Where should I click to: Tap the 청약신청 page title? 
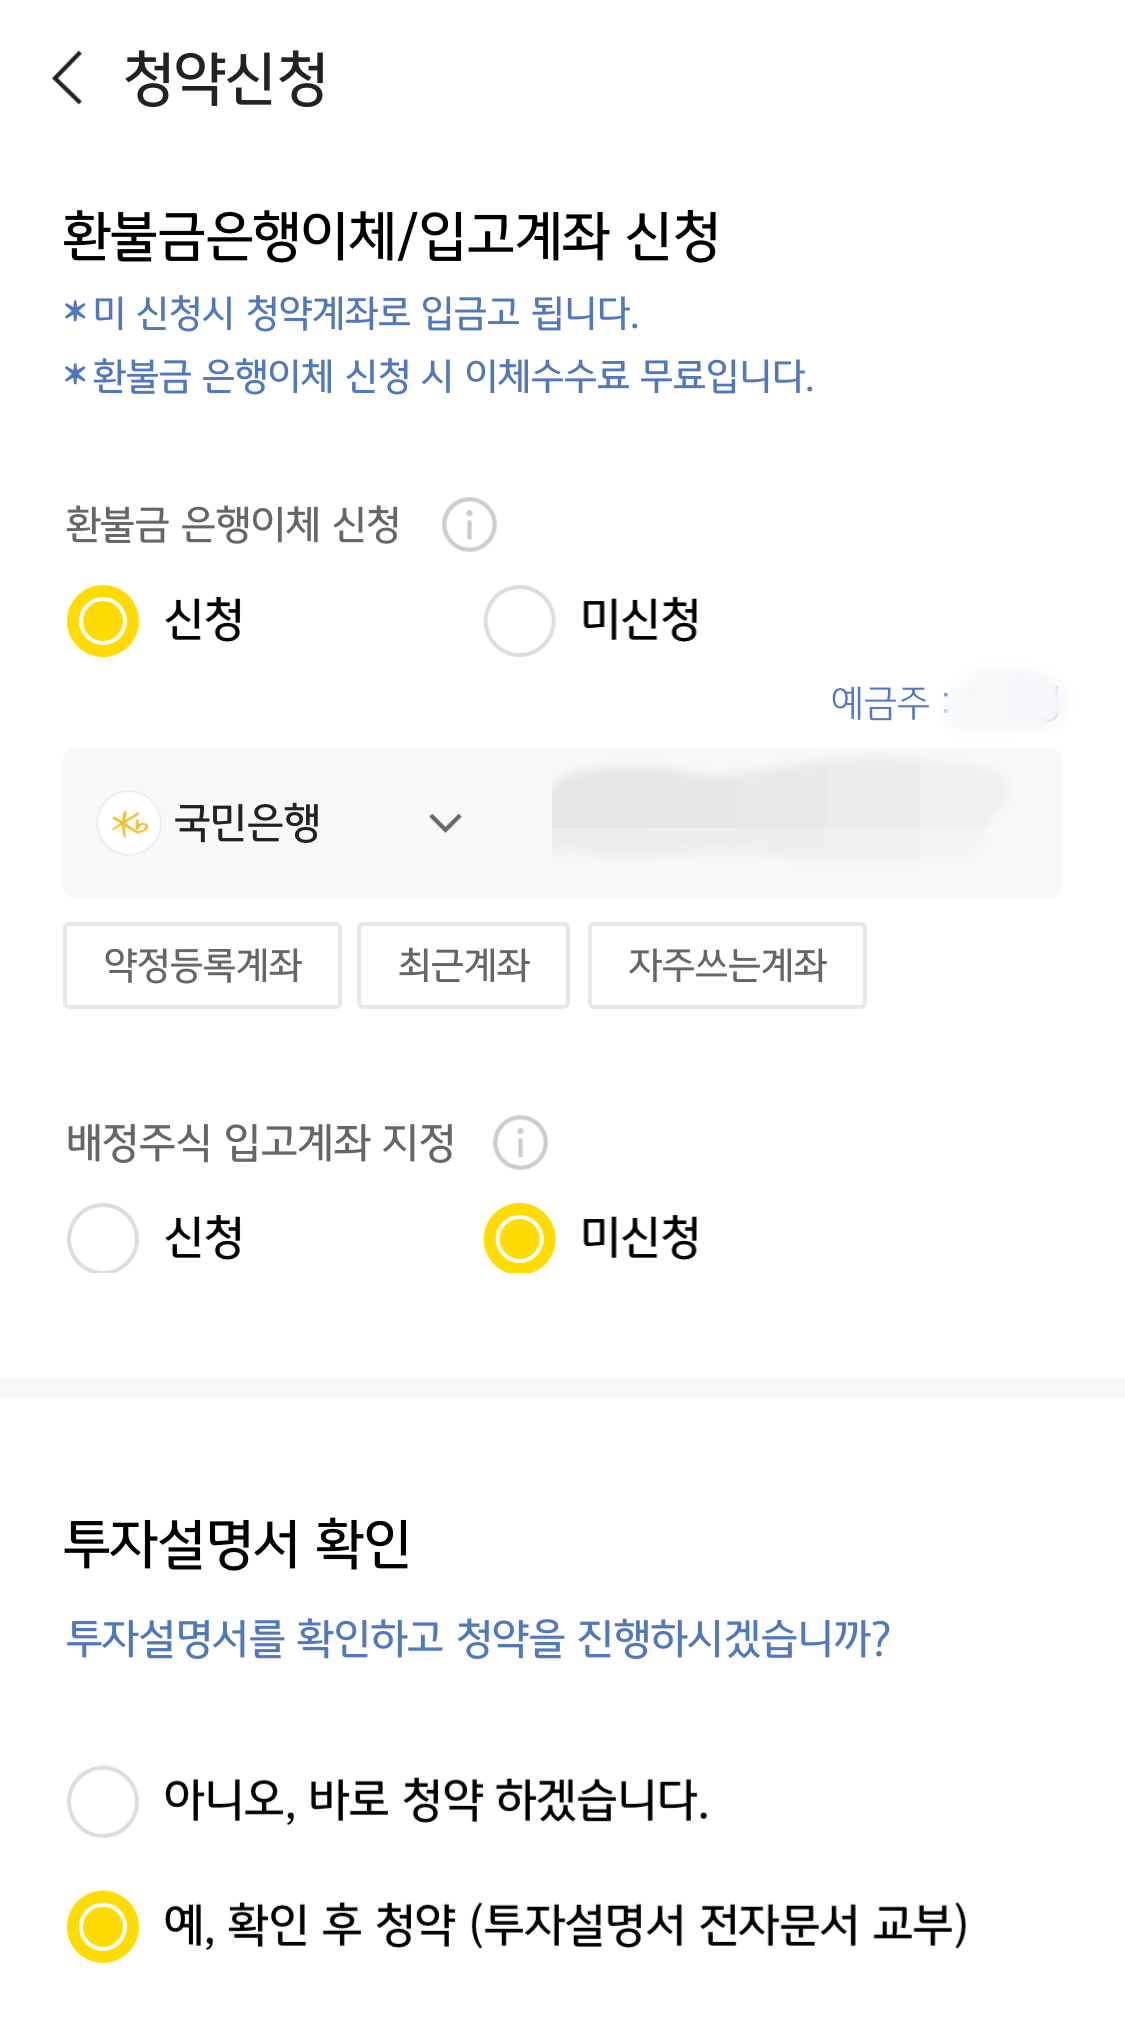(x=225, y=78)
